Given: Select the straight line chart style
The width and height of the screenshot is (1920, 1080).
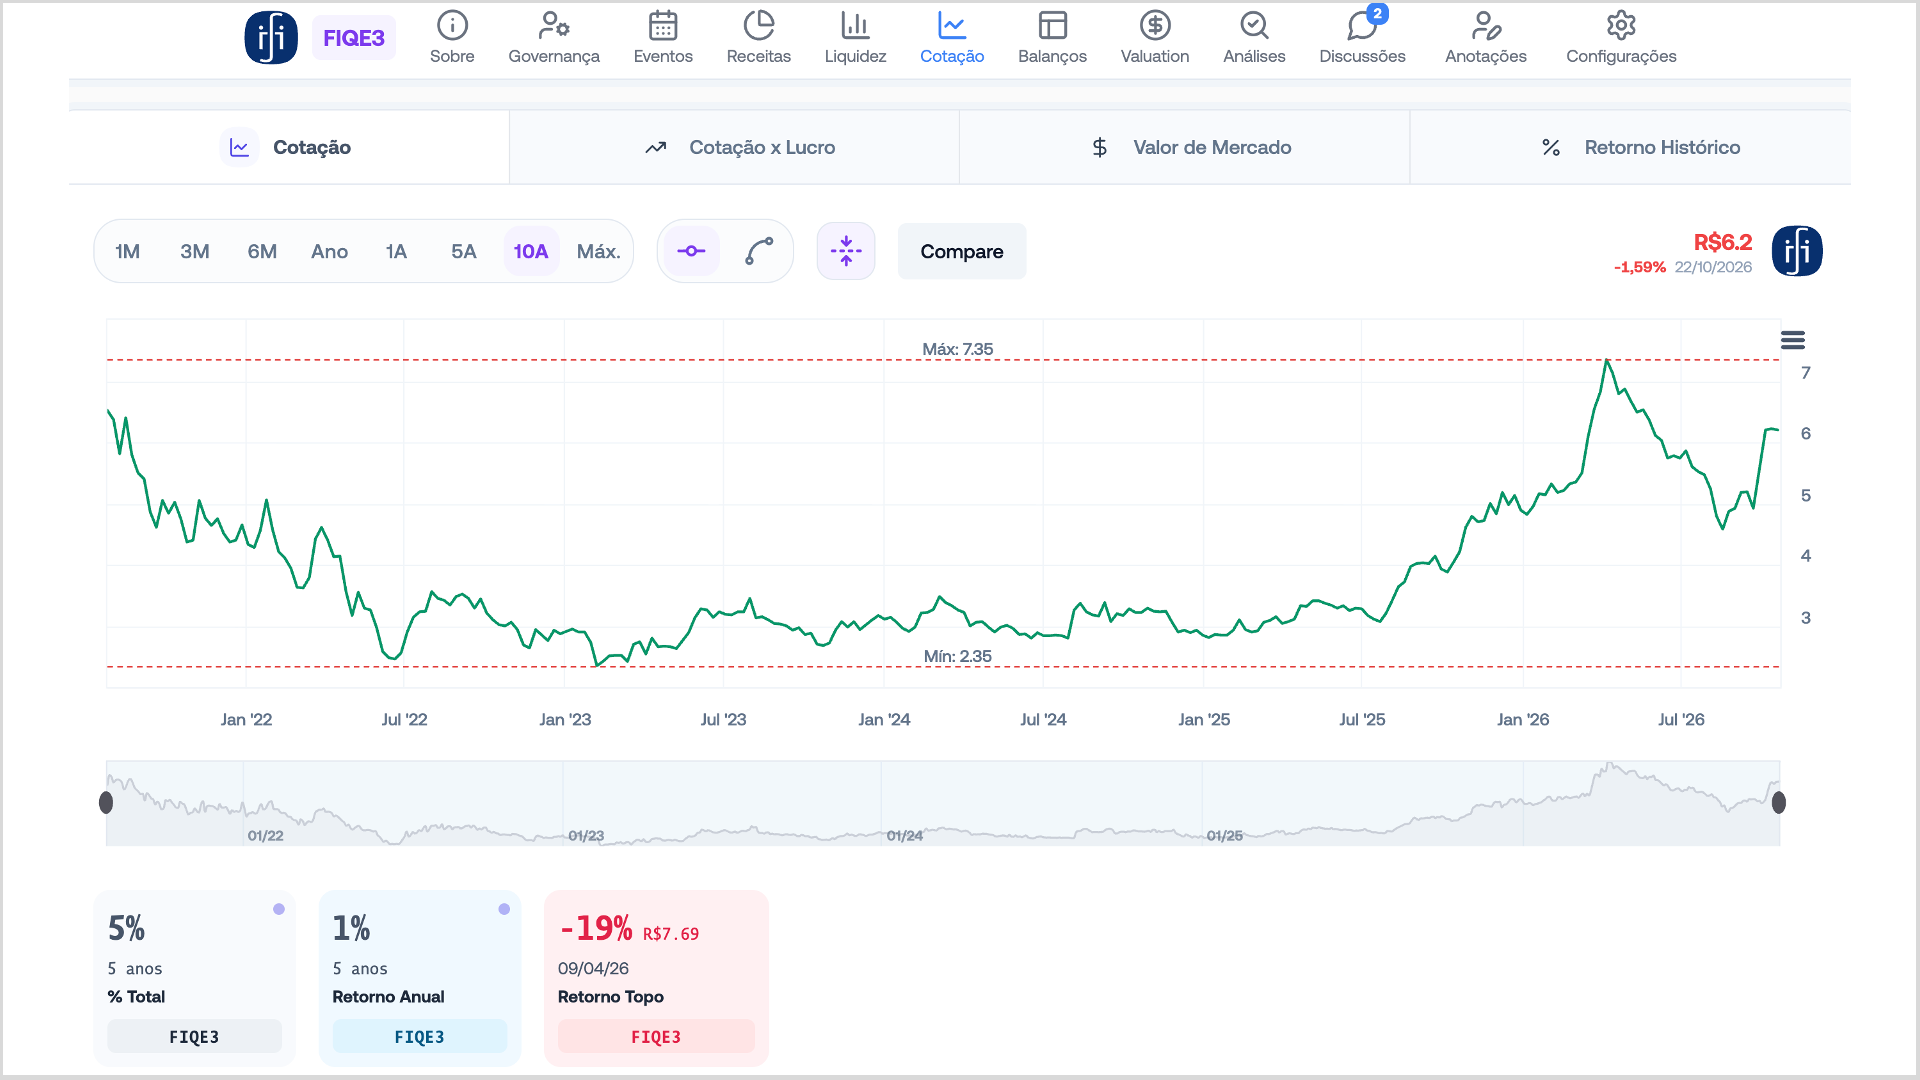Looking at the screenshot, I should click(x=691, y=251).
